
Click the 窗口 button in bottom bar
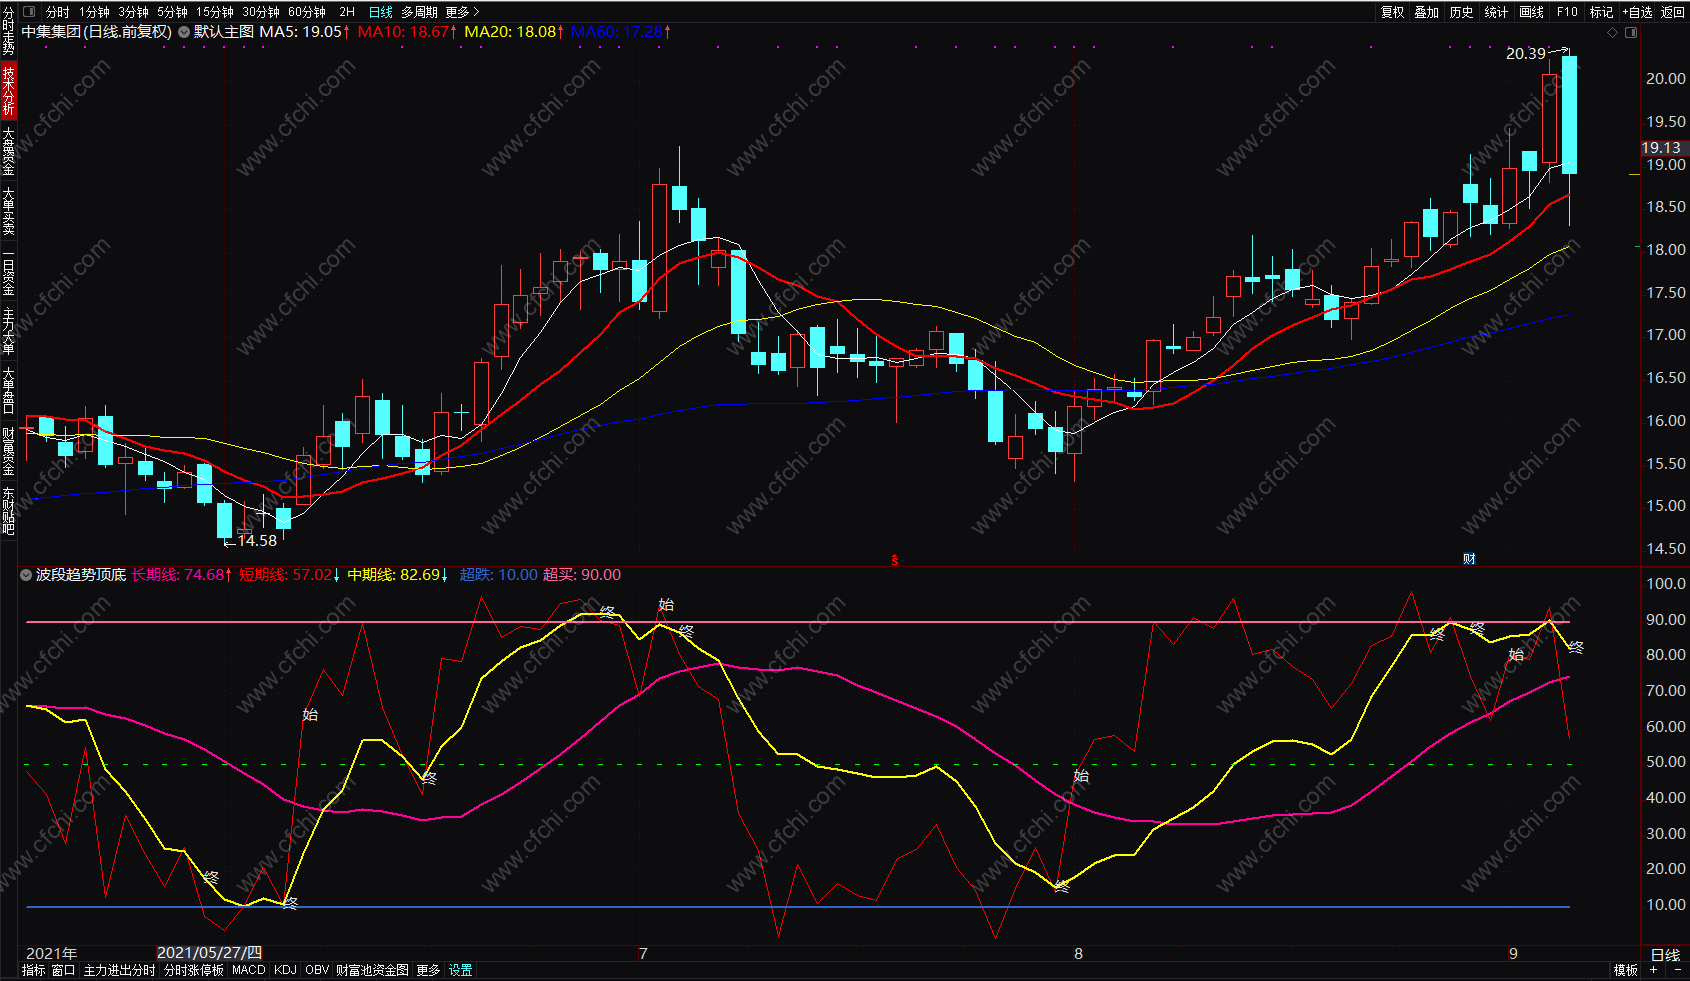63,970
